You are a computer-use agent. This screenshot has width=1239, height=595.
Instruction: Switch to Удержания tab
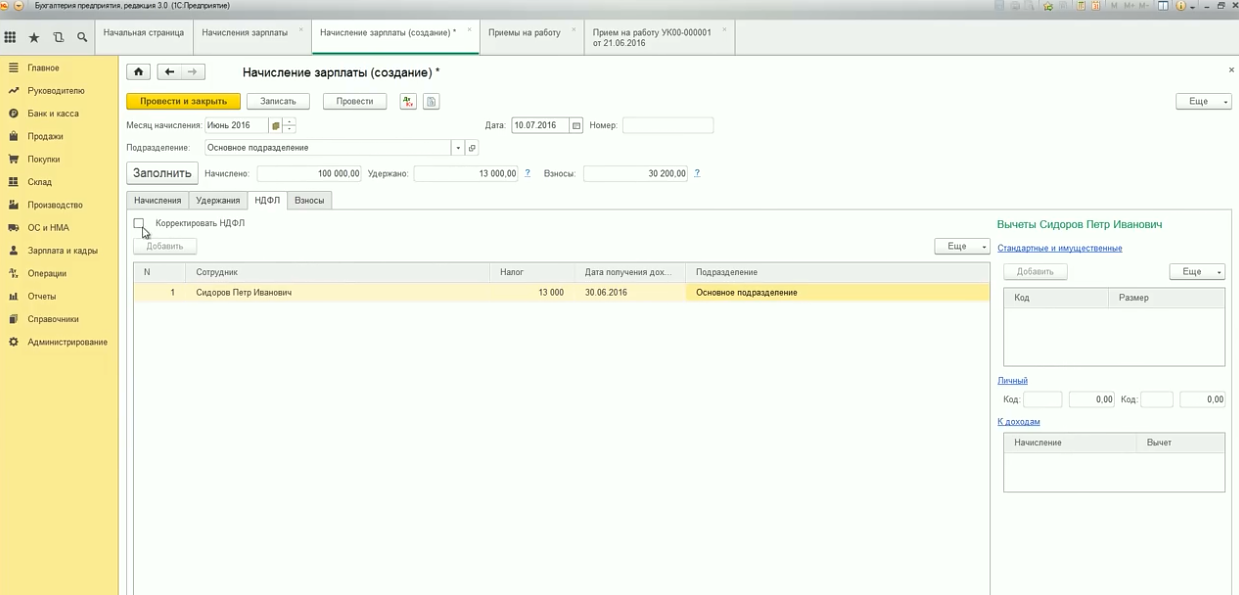[x=218, y=200]
